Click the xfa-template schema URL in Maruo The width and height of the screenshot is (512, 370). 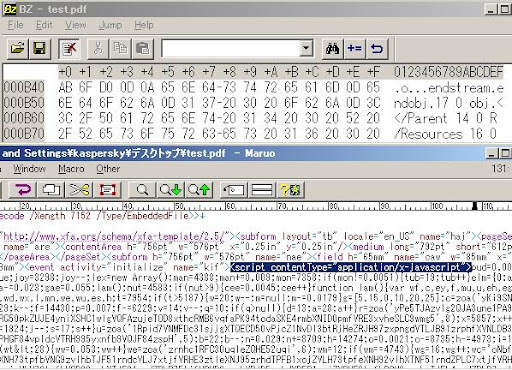[115, 237]
